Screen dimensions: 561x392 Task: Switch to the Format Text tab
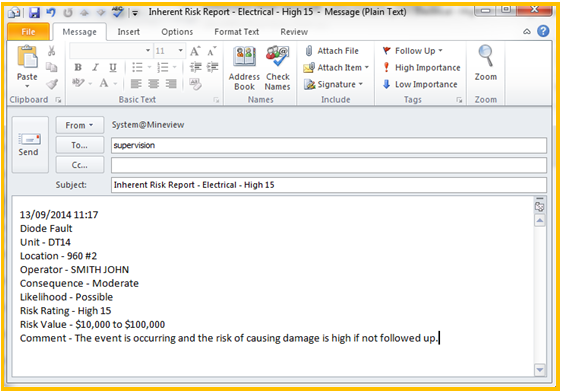(236, 32)
